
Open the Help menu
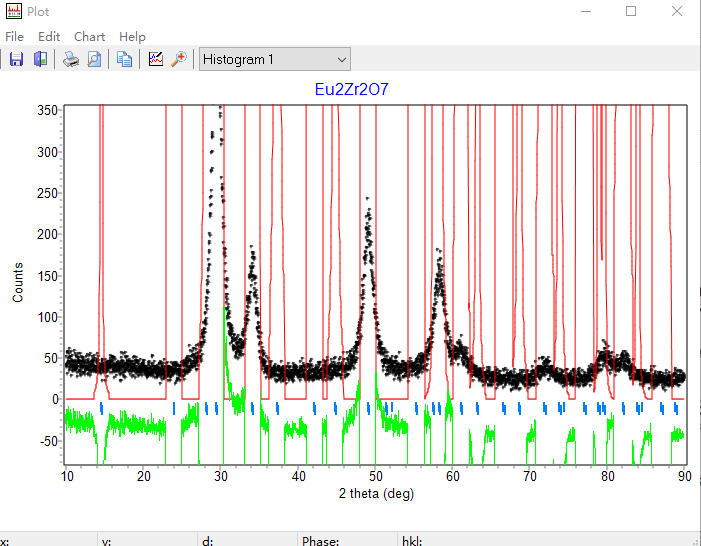pyautogui.click(x=132, y=37)
